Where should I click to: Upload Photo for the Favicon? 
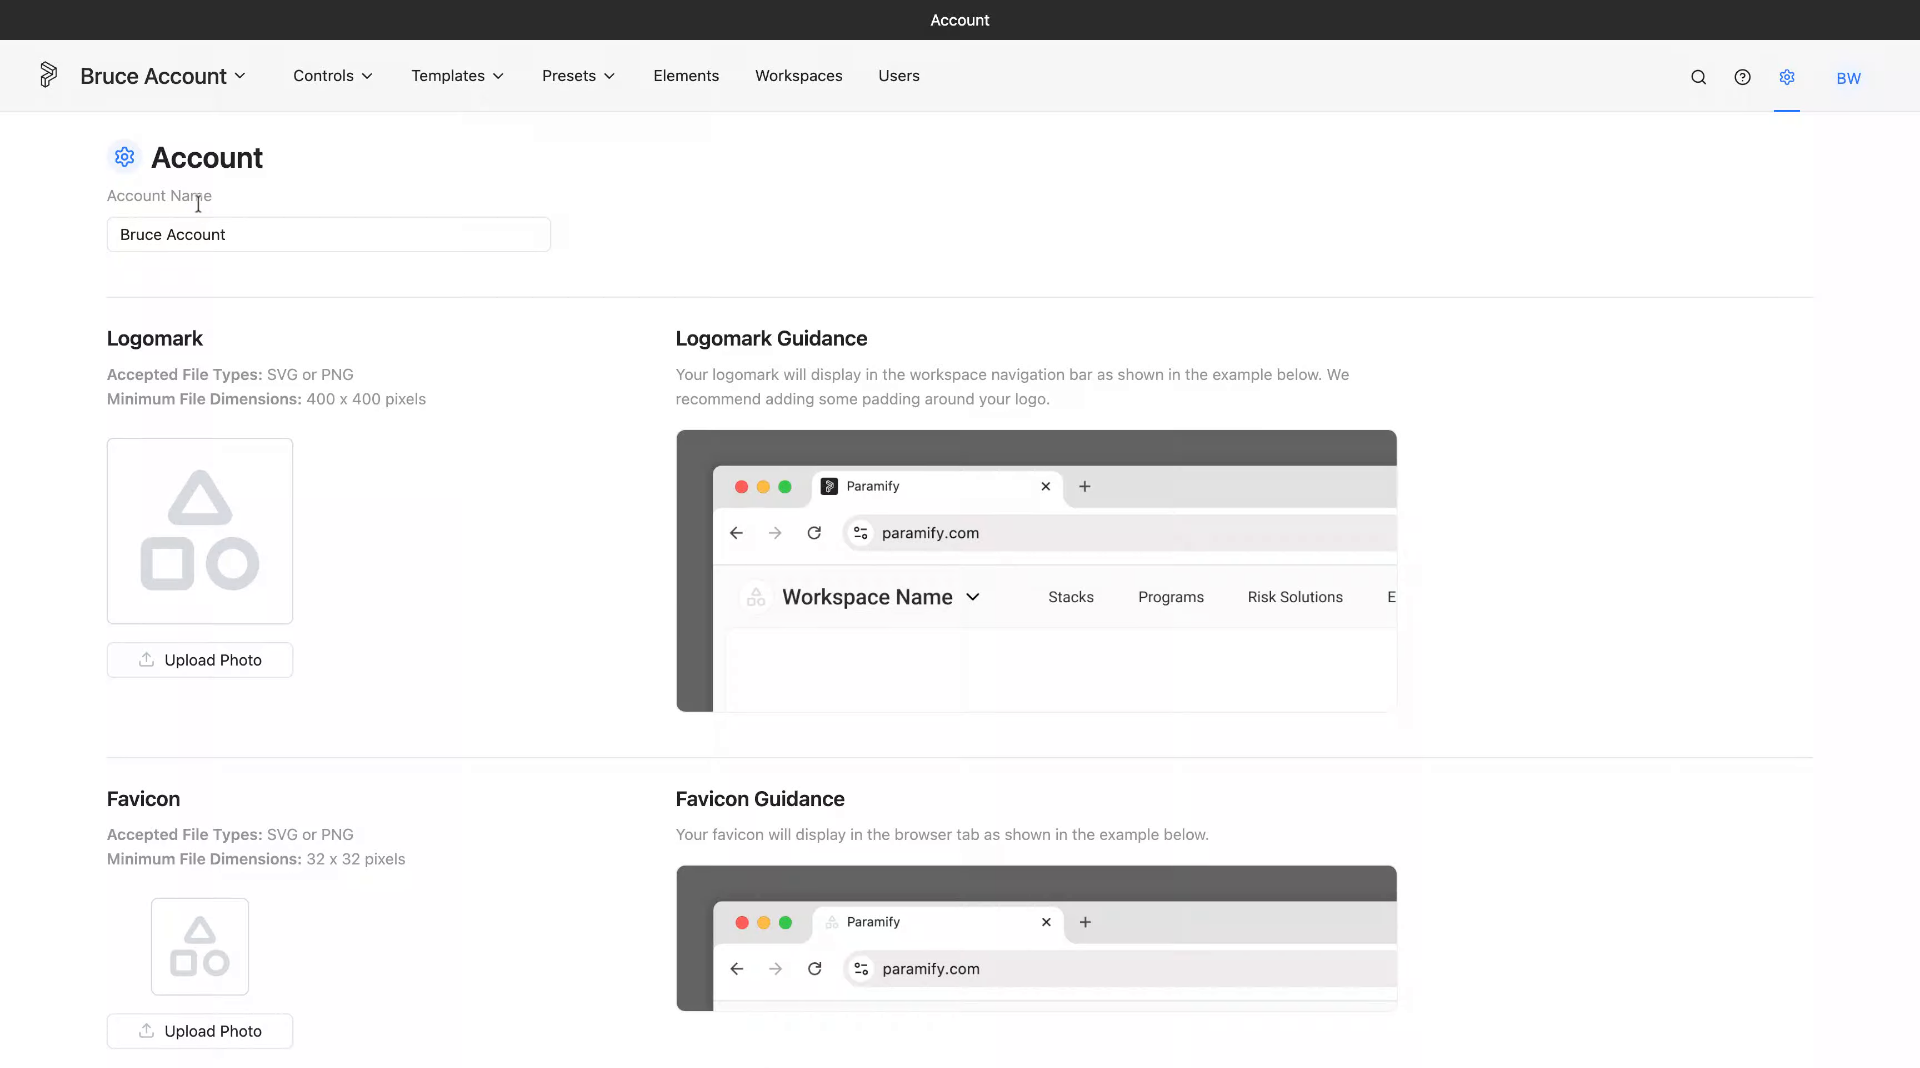(200, 1031)
